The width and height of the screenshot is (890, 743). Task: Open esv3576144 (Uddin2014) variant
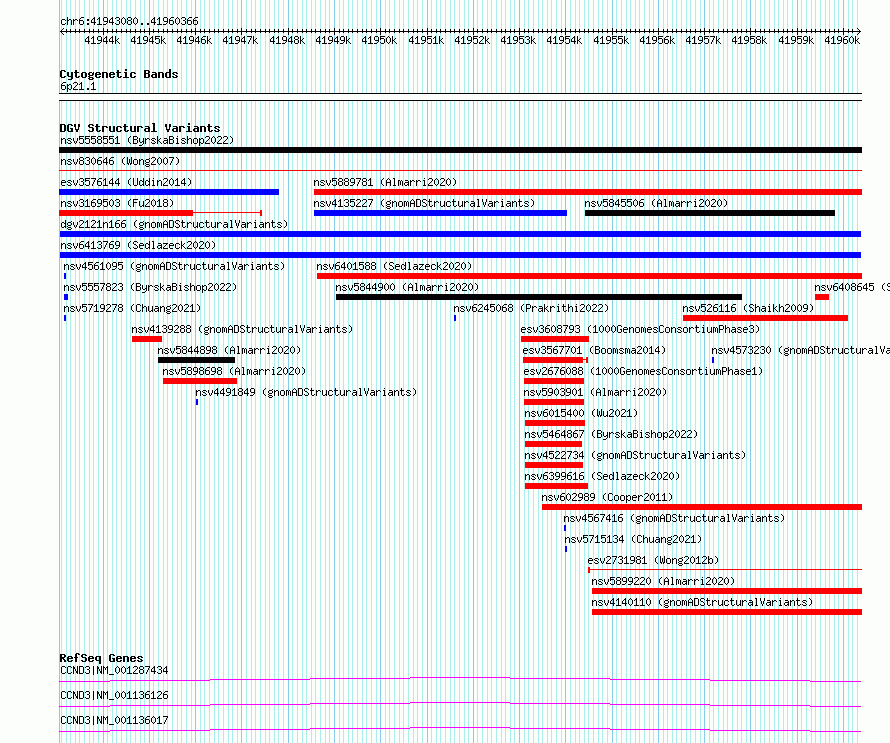pyautogui.click(x=126, y=182)
